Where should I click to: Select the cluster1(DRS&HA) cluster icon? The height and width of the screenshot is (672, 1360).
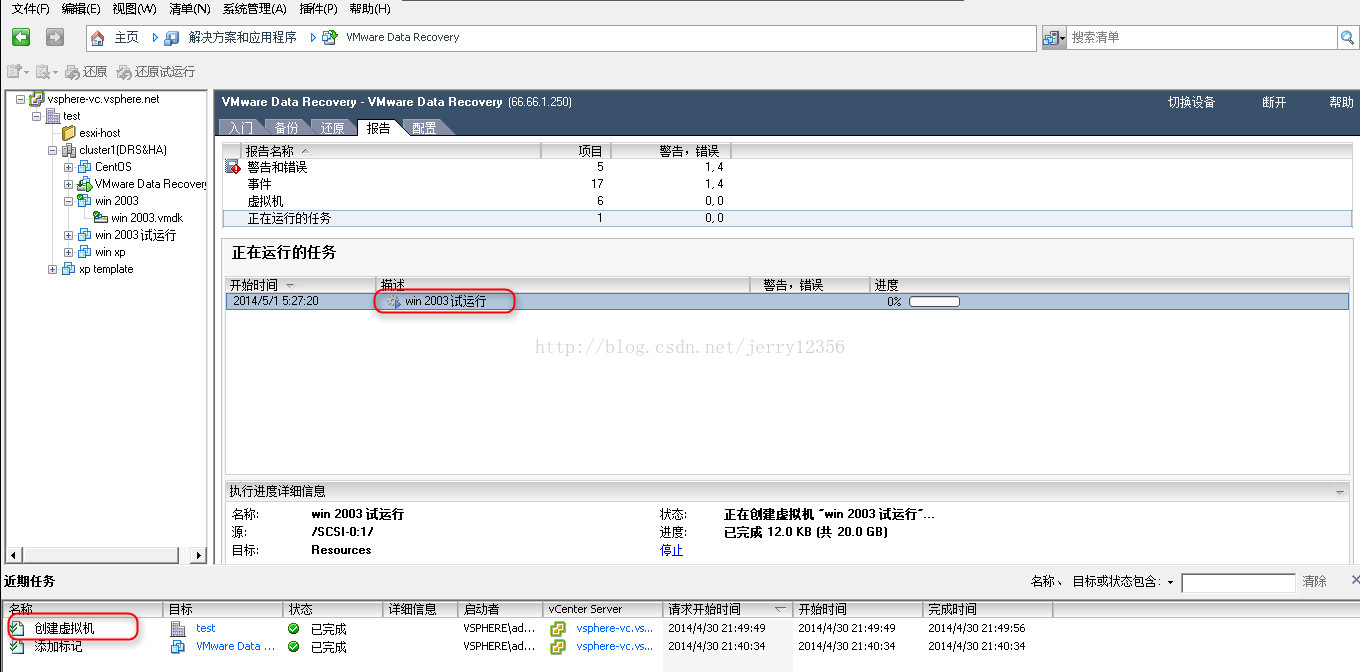pyautogui.click(x=69, y=150)
